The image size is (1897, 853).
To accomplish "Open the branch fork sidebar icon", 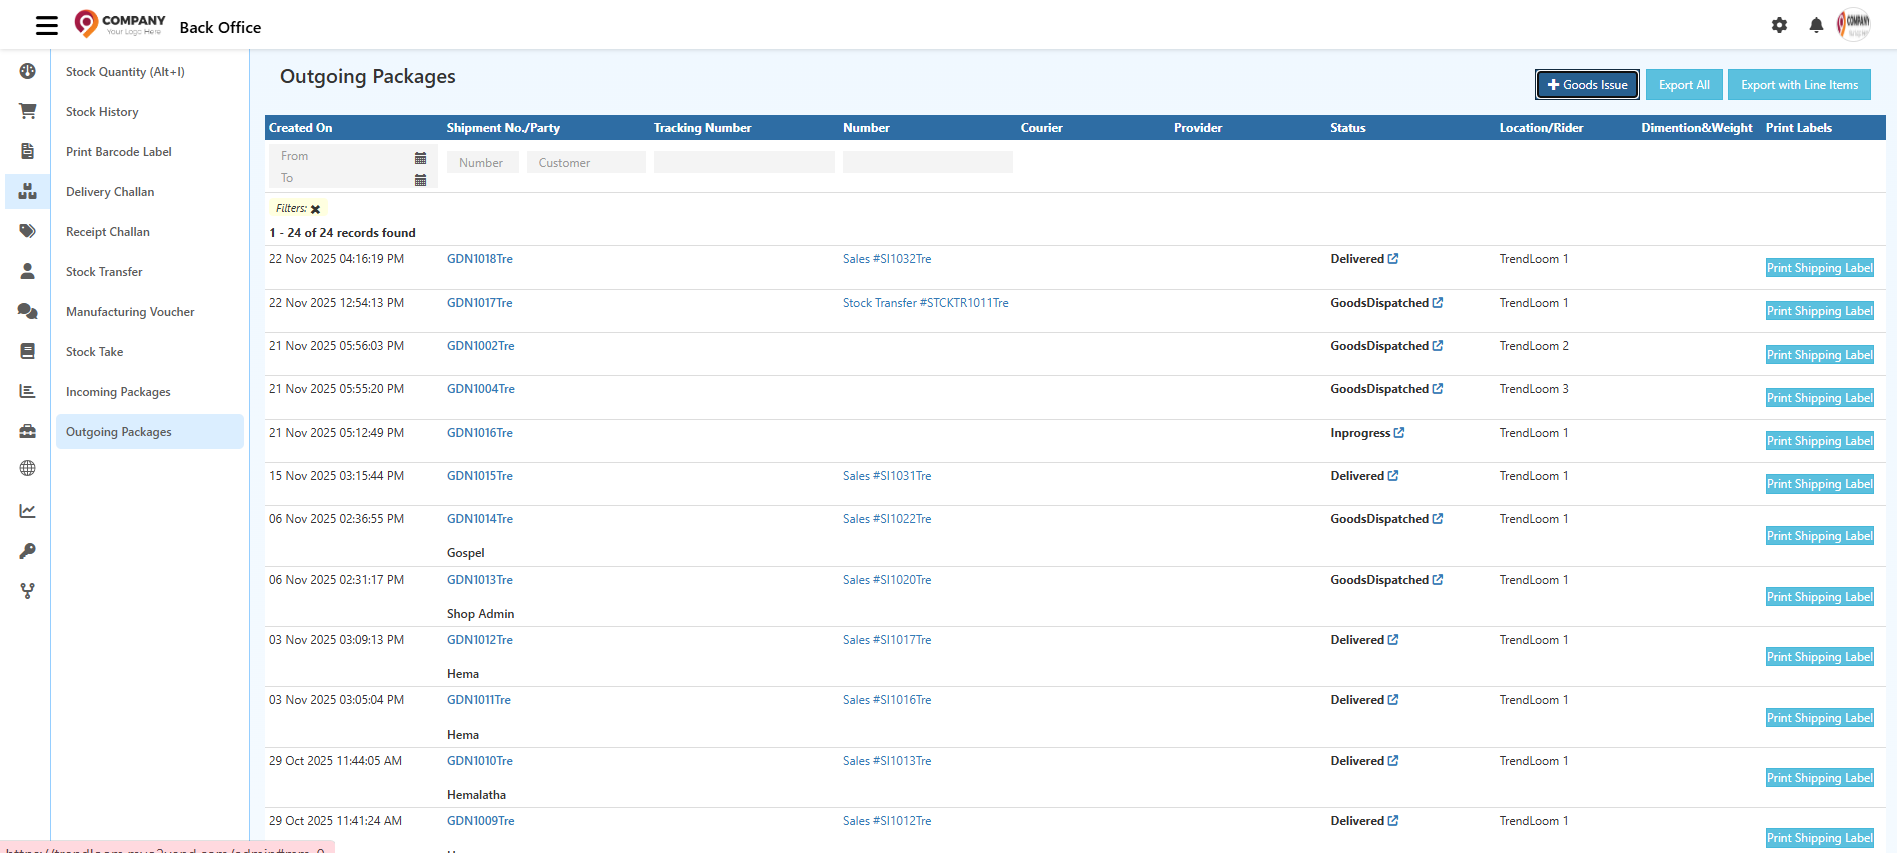I will (x=27, y=591).
